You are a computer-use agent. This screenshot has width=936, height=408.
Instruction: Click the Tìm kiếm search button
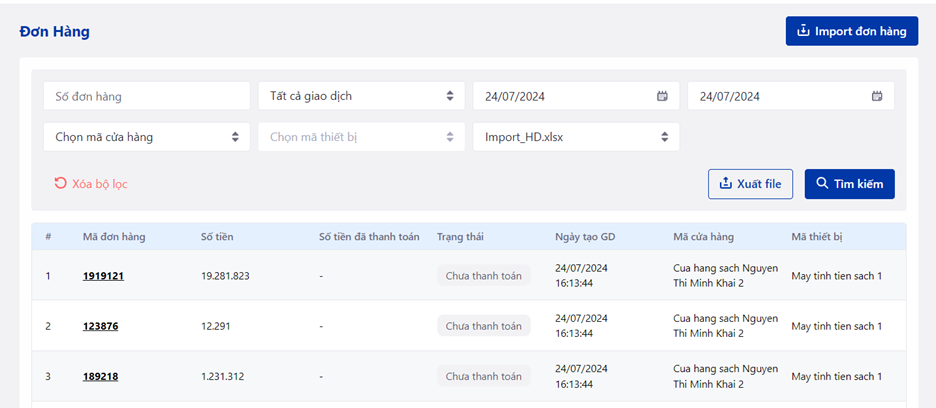[x=849, y=184]
